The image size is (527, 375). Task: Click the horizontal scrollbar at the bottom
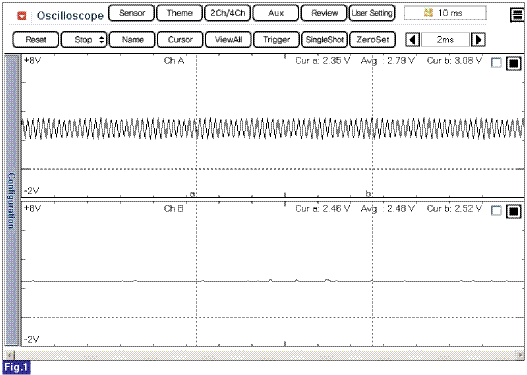(x=265, y=355)
